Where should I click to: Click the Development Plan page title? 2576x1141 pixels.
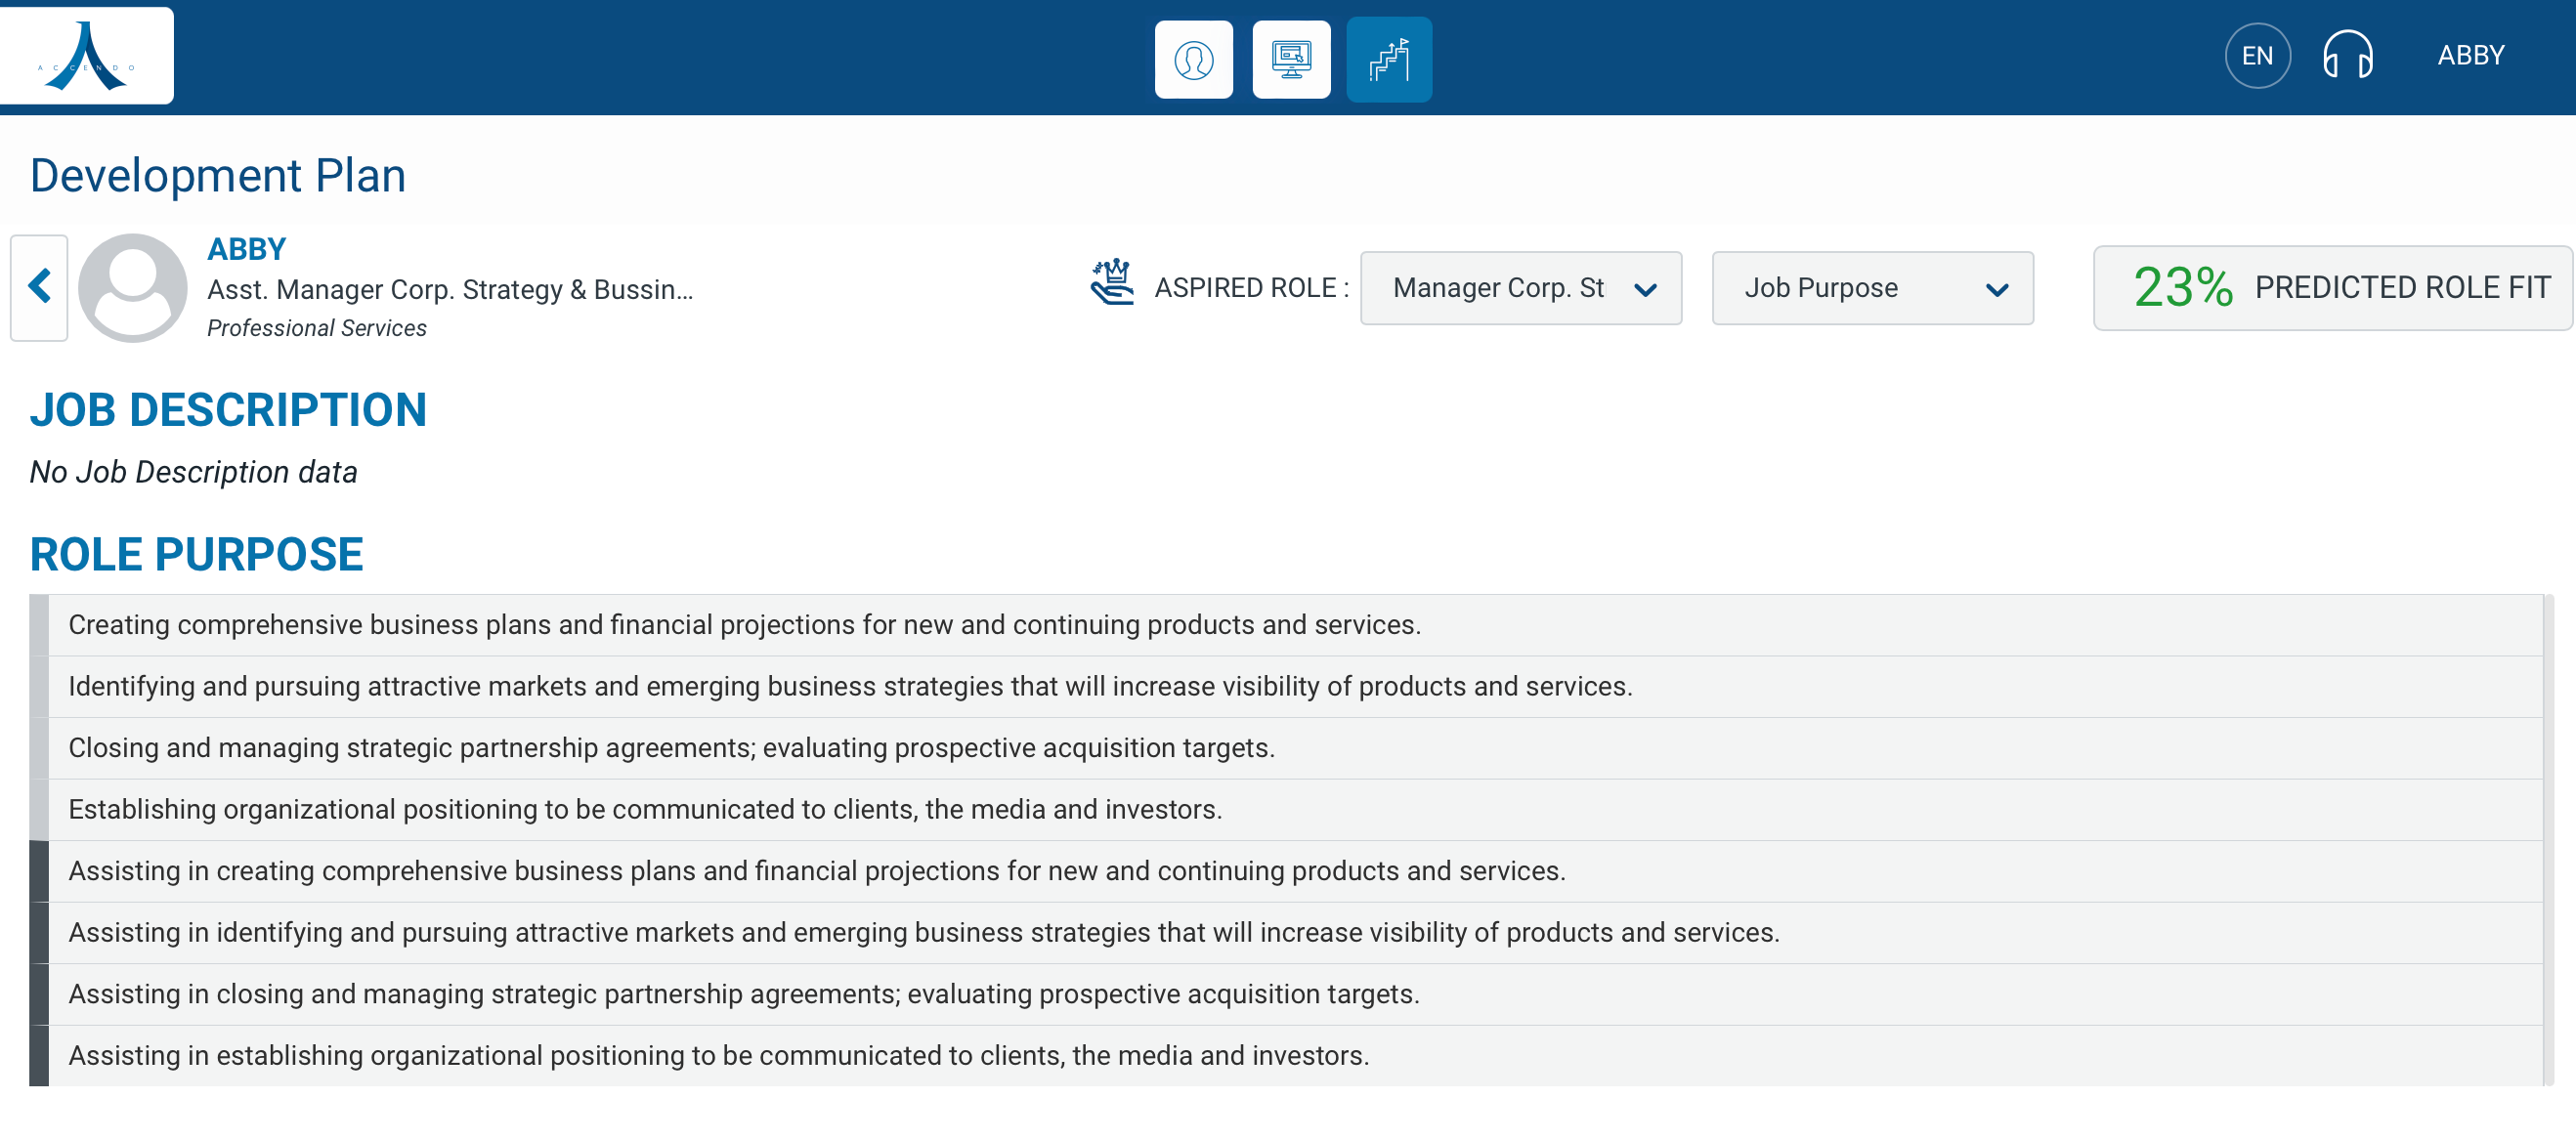pos(218,176)
